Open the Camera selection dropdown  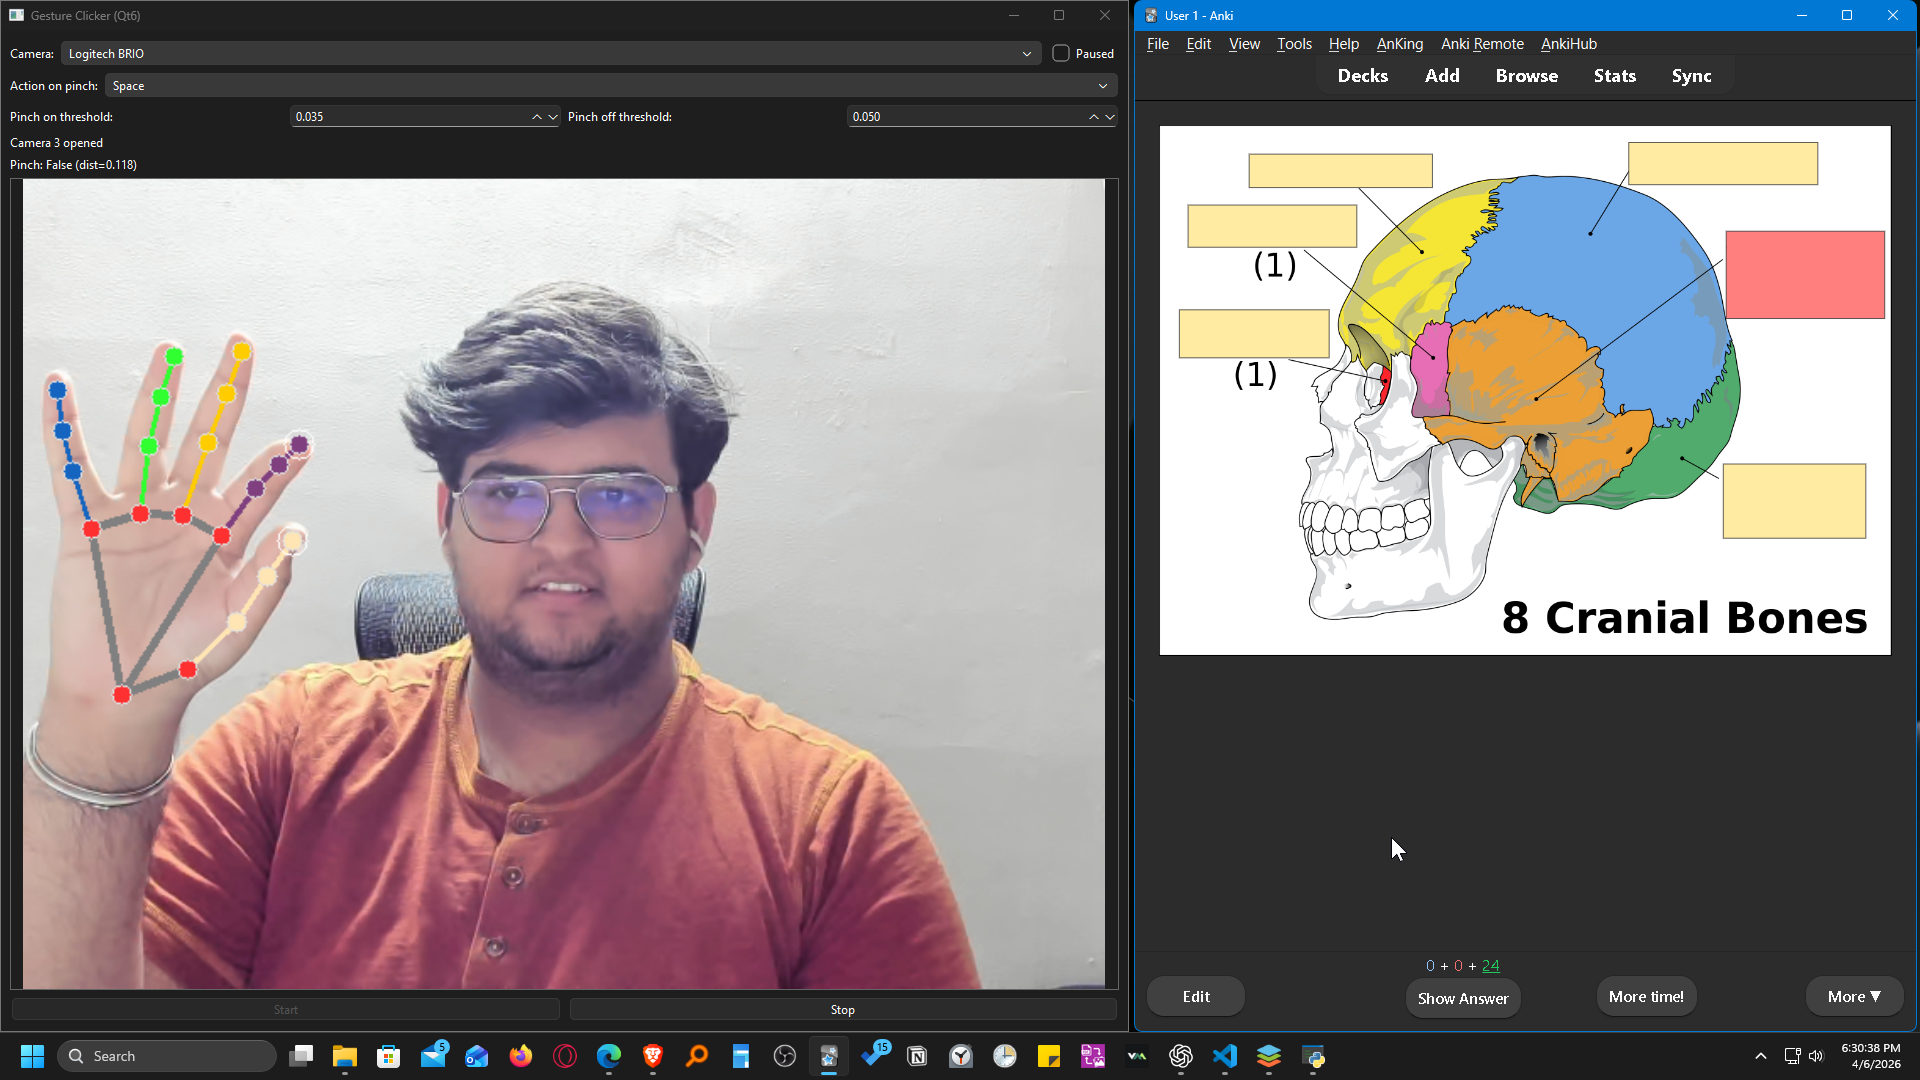pos(1027,53)
